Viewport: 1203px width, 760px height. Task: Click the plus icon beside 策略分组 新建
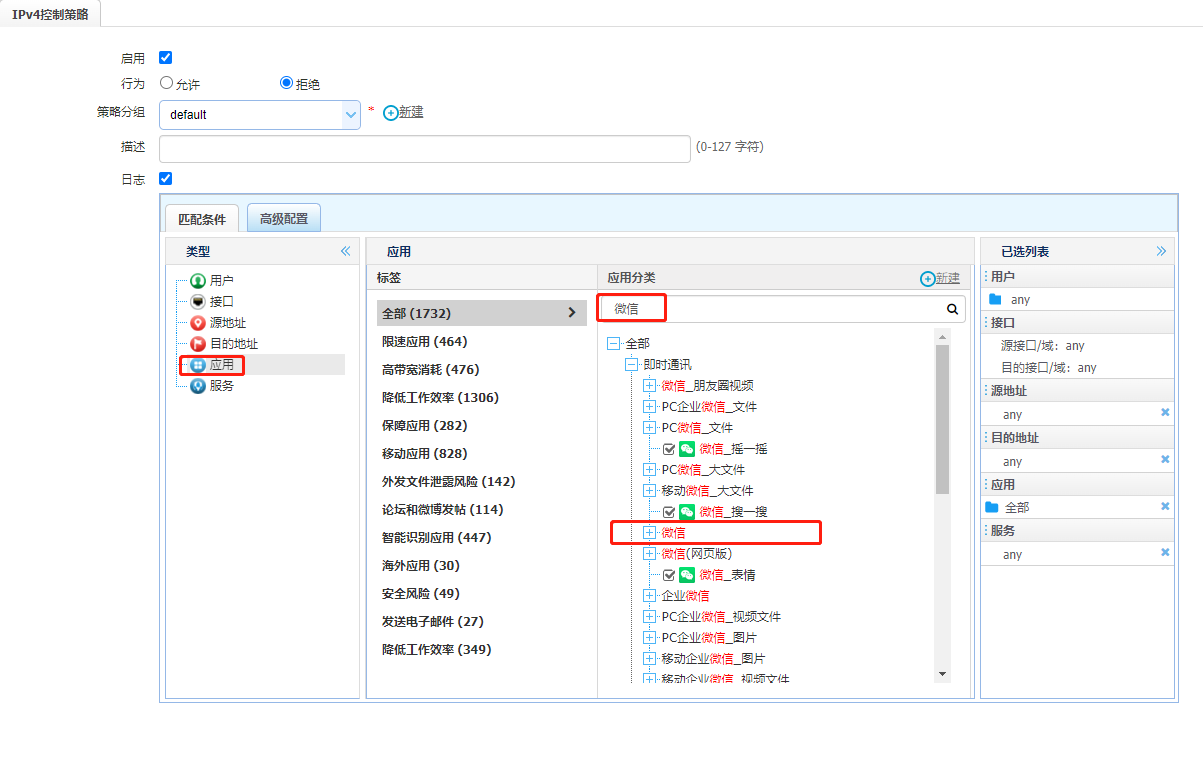(x=391, y=113)
